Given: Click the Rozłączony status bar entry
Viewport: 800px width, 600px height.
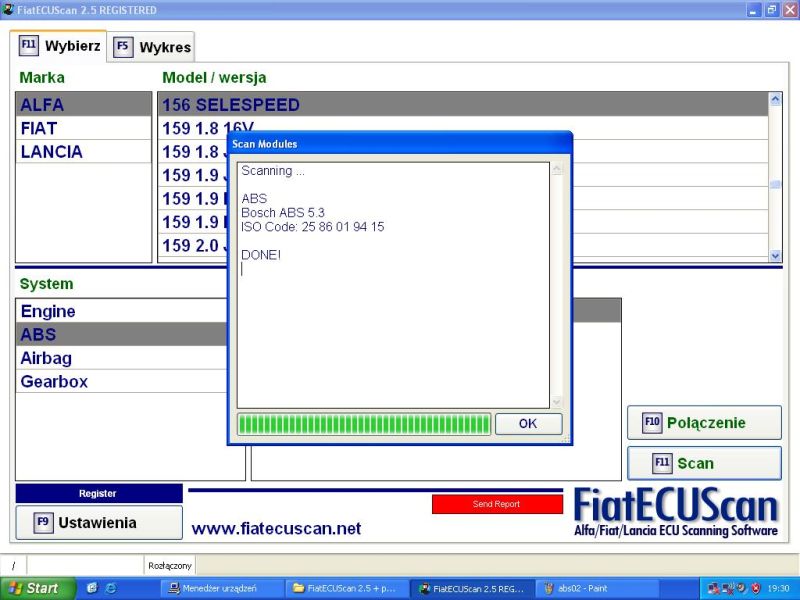Looking at the screenshot, I should (x=169, y=565).
